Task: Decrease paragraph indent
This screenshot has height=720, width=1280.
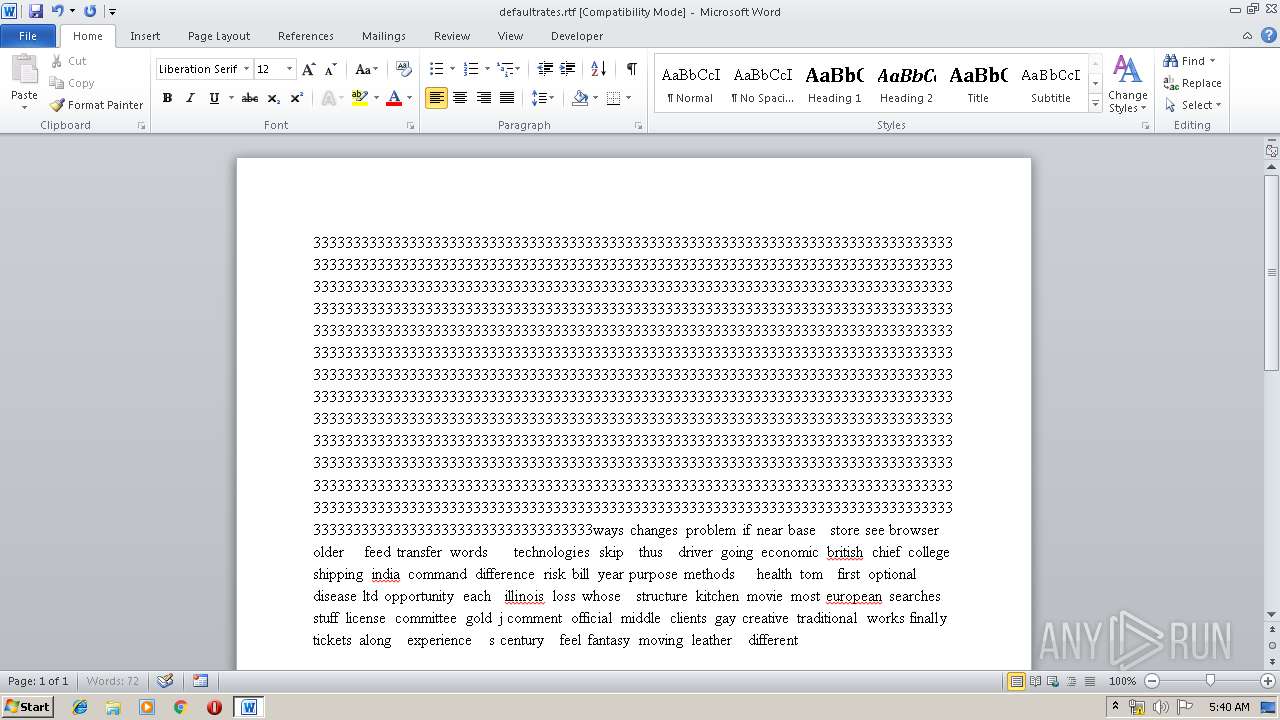Action: [545, 69]
